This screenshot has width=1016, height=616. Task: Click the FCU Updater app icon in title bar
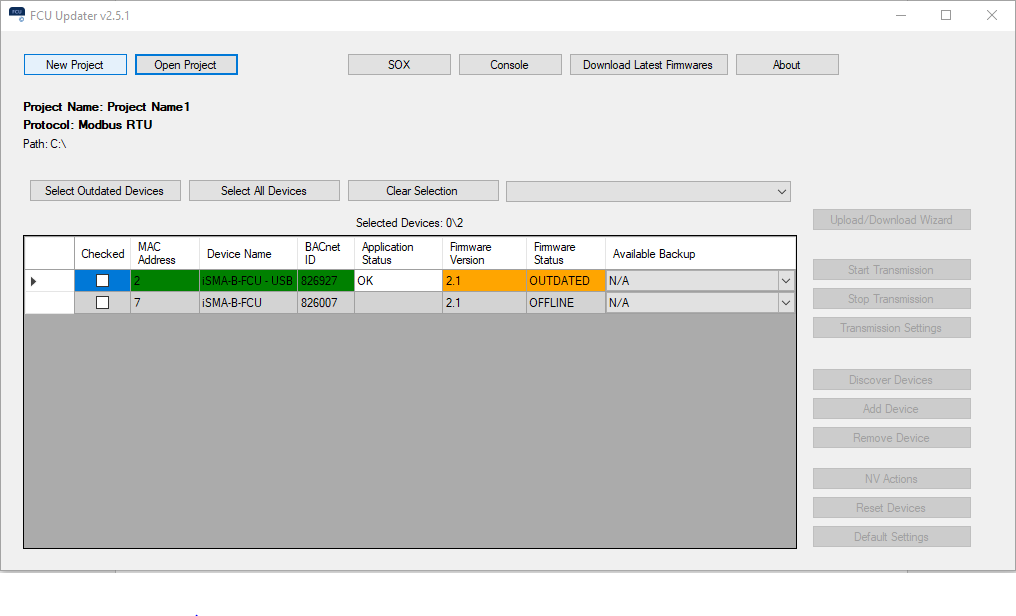tap(16, 15)
